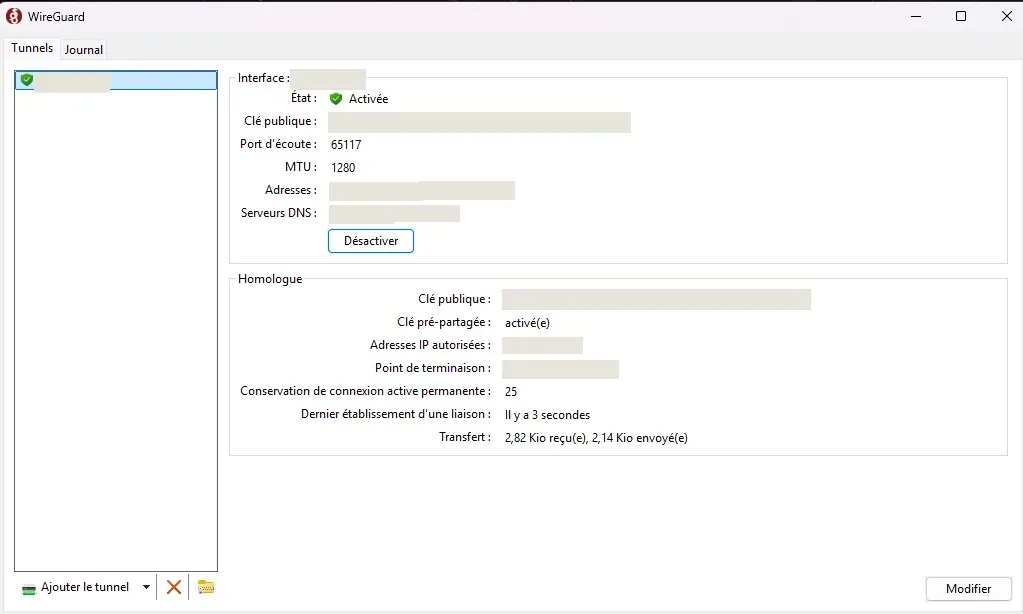1023x614 pixels.
Task: Click the green shield icon in the tunnel list
Action: click(27, 80)
